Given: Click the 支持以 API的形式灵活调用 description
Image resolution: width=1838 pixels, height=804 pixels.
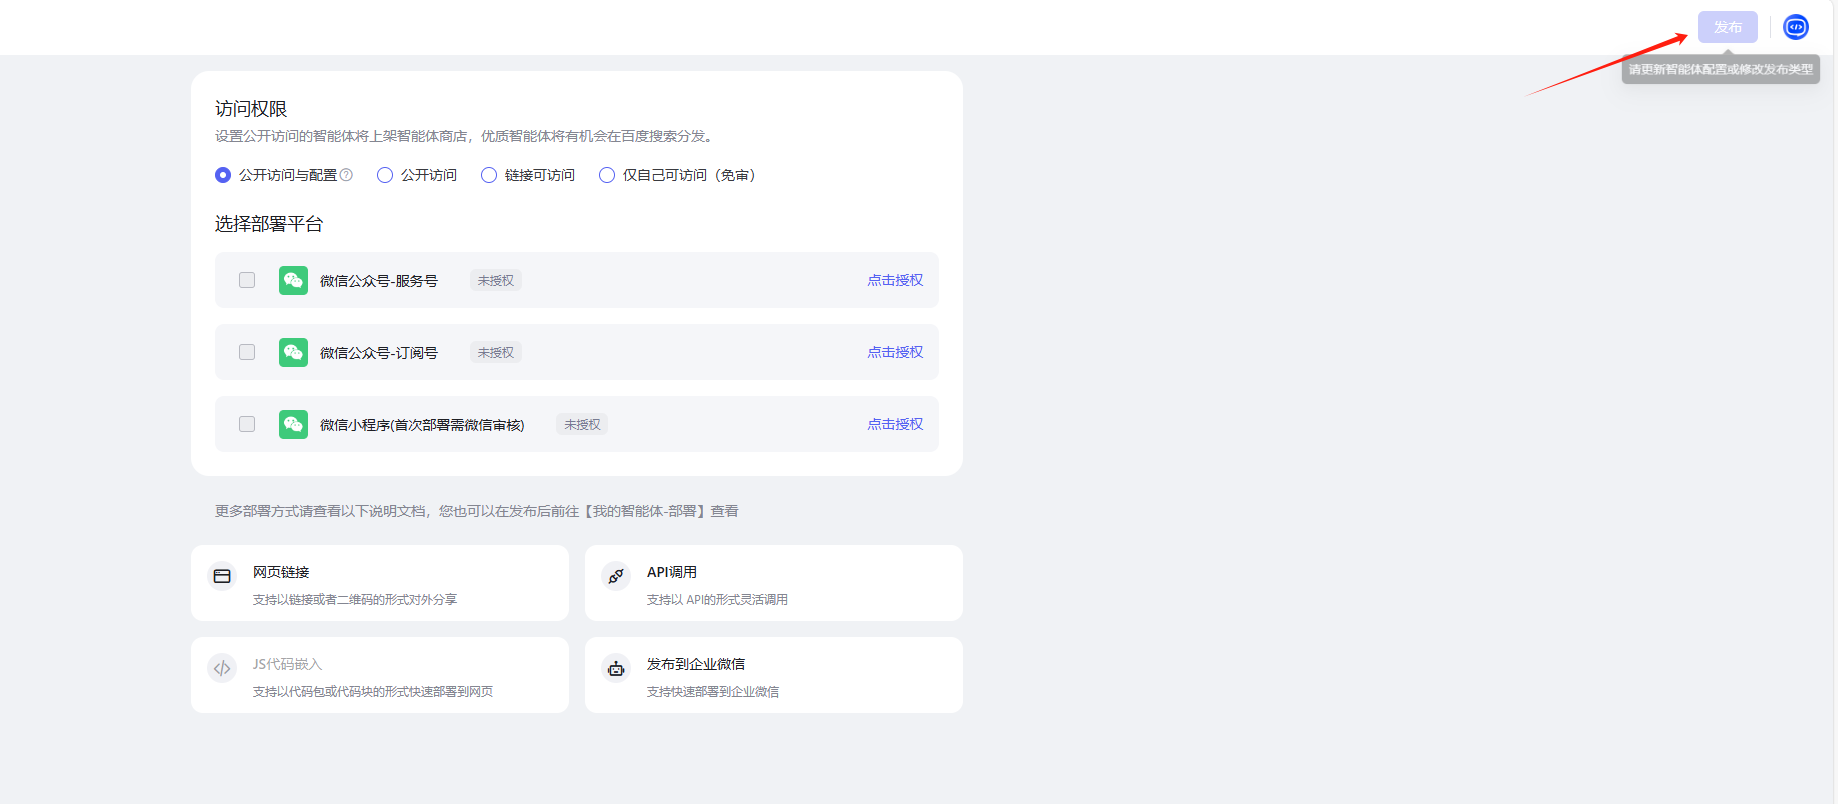Looking at the screenshot, I should [717, 600].
